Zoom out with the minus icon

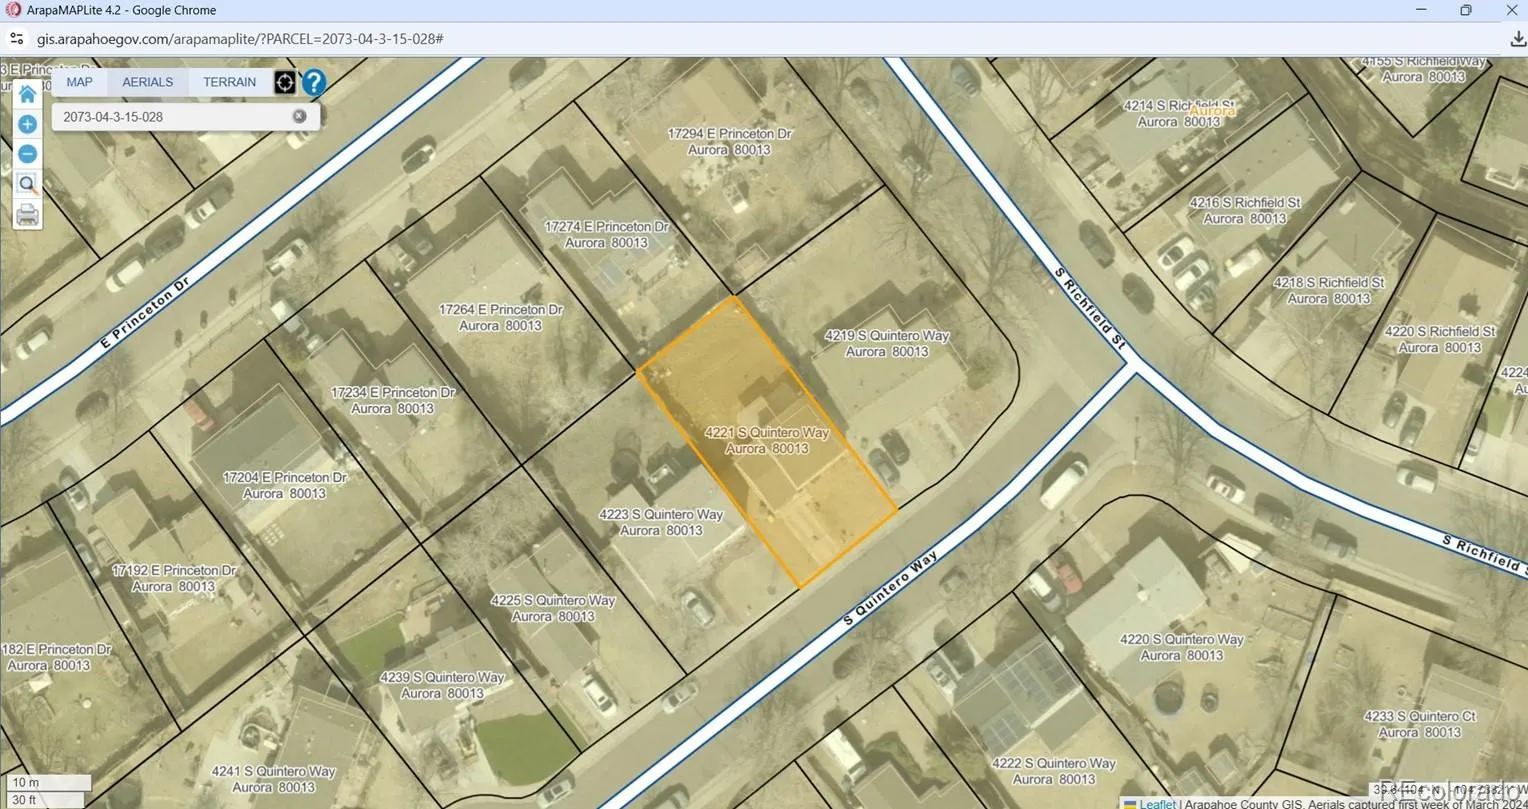point(27,154)
